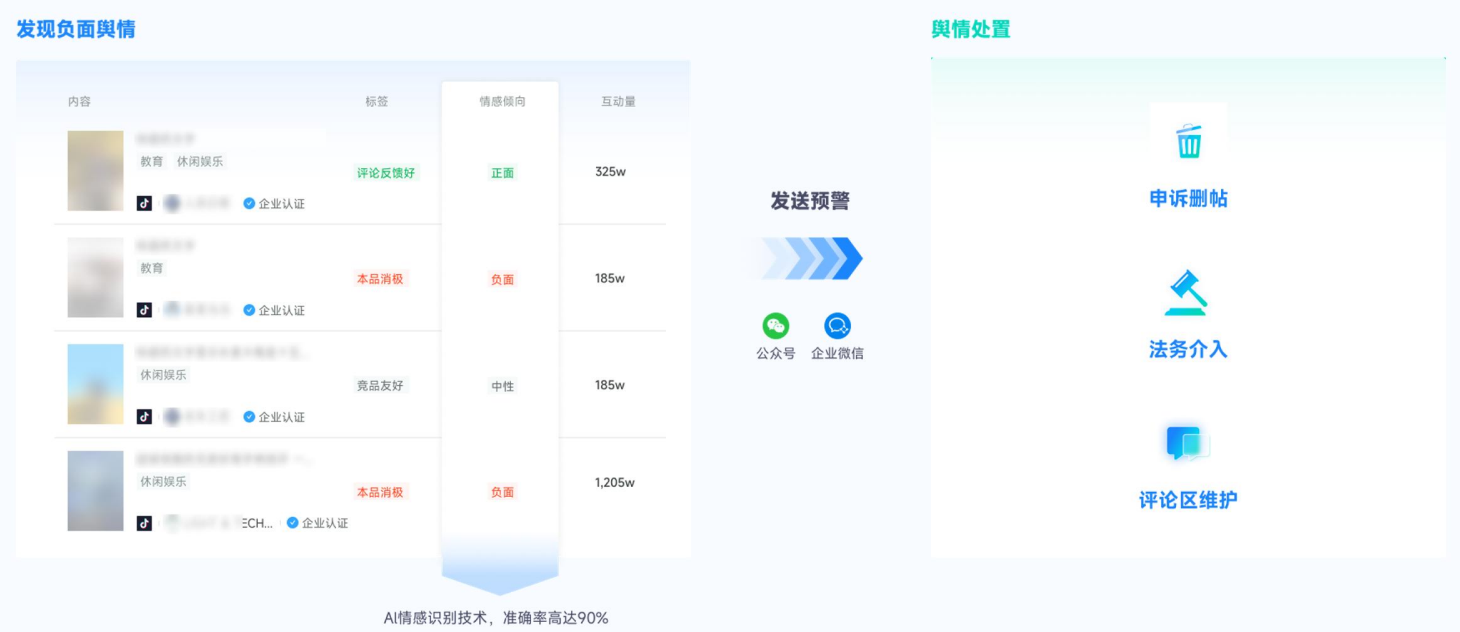The width and height of the screenshot is (1460, 632).
Task: Click the blue 企业微信 icon
Action: [837, 326]
